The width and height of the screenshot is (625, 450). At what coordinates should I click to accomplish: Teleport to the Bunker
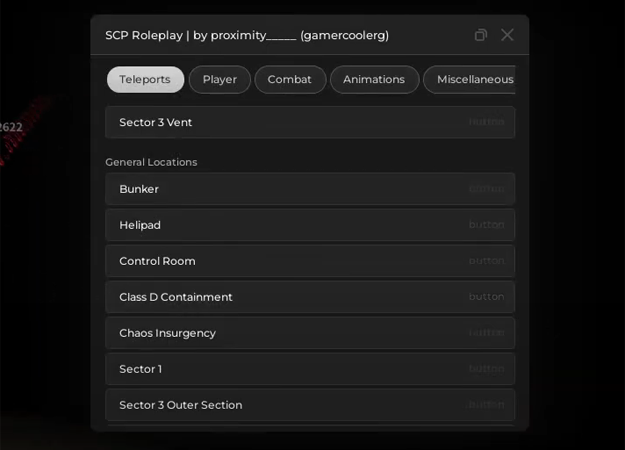(x=310, y=189)
